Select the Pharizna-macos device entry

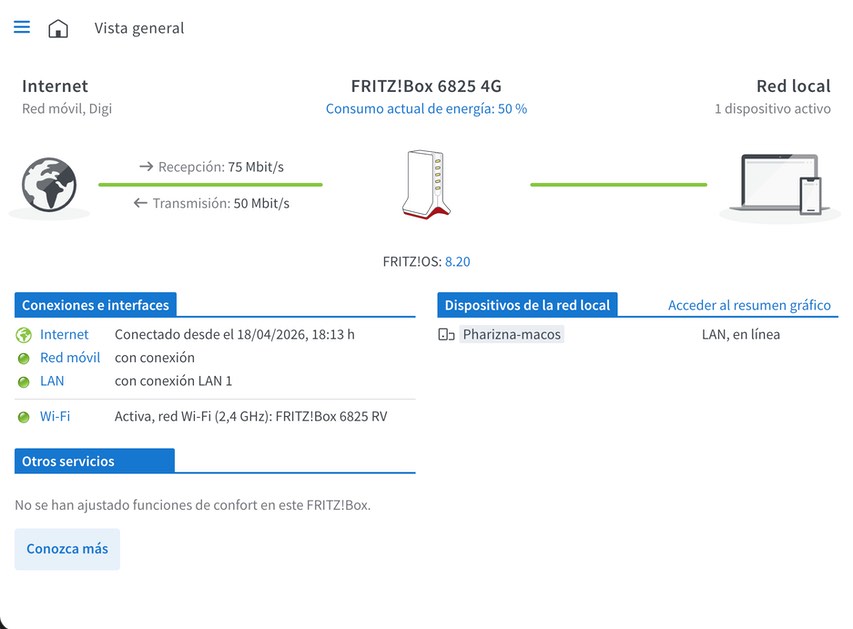coord(511,334)
